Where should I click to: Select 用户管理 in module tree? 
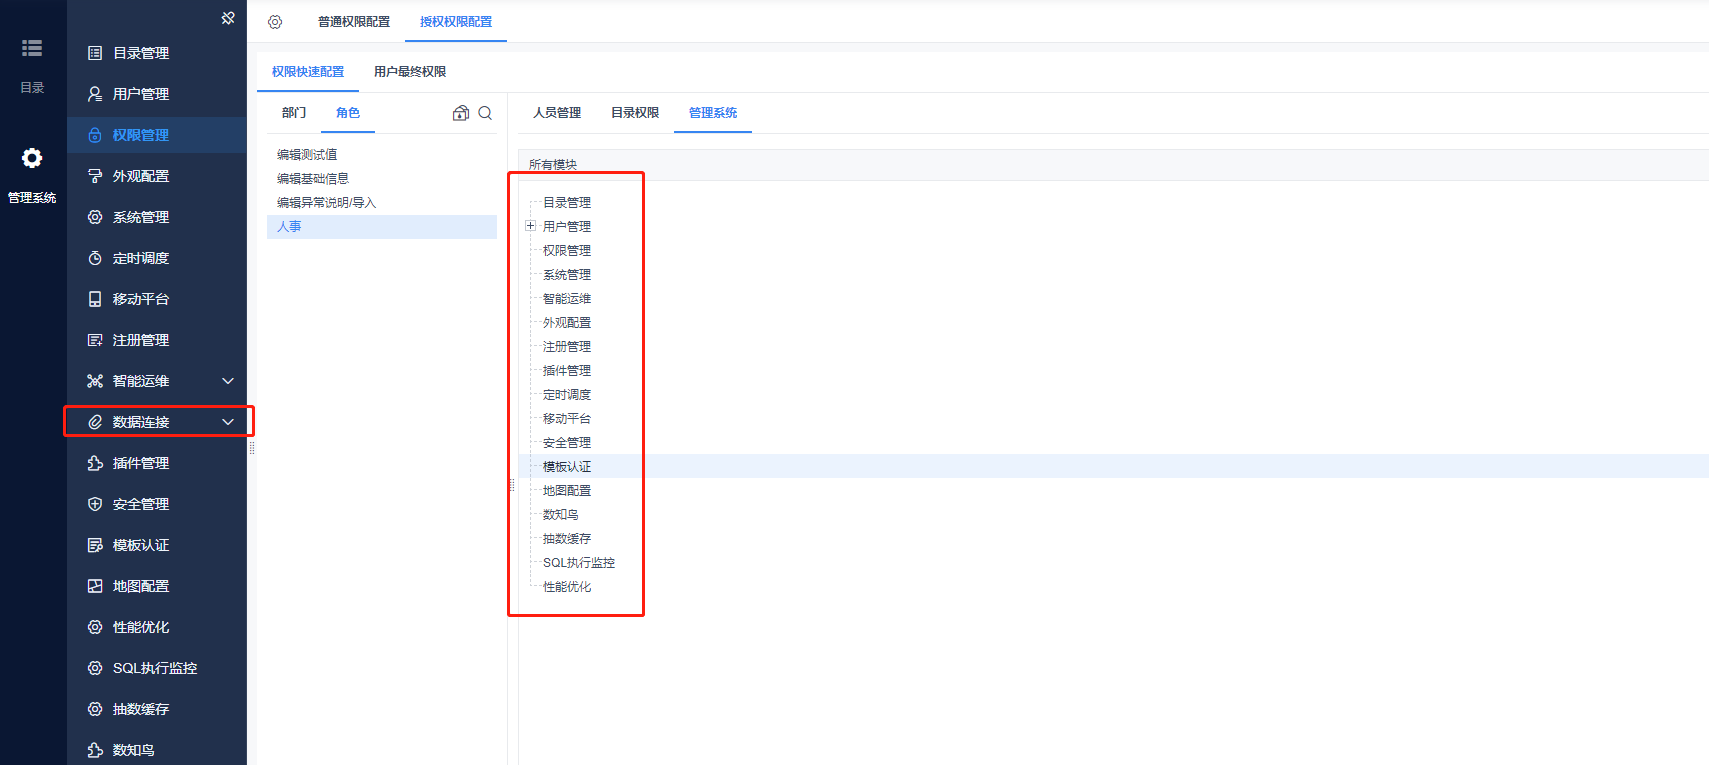click(x=567, y=227)
